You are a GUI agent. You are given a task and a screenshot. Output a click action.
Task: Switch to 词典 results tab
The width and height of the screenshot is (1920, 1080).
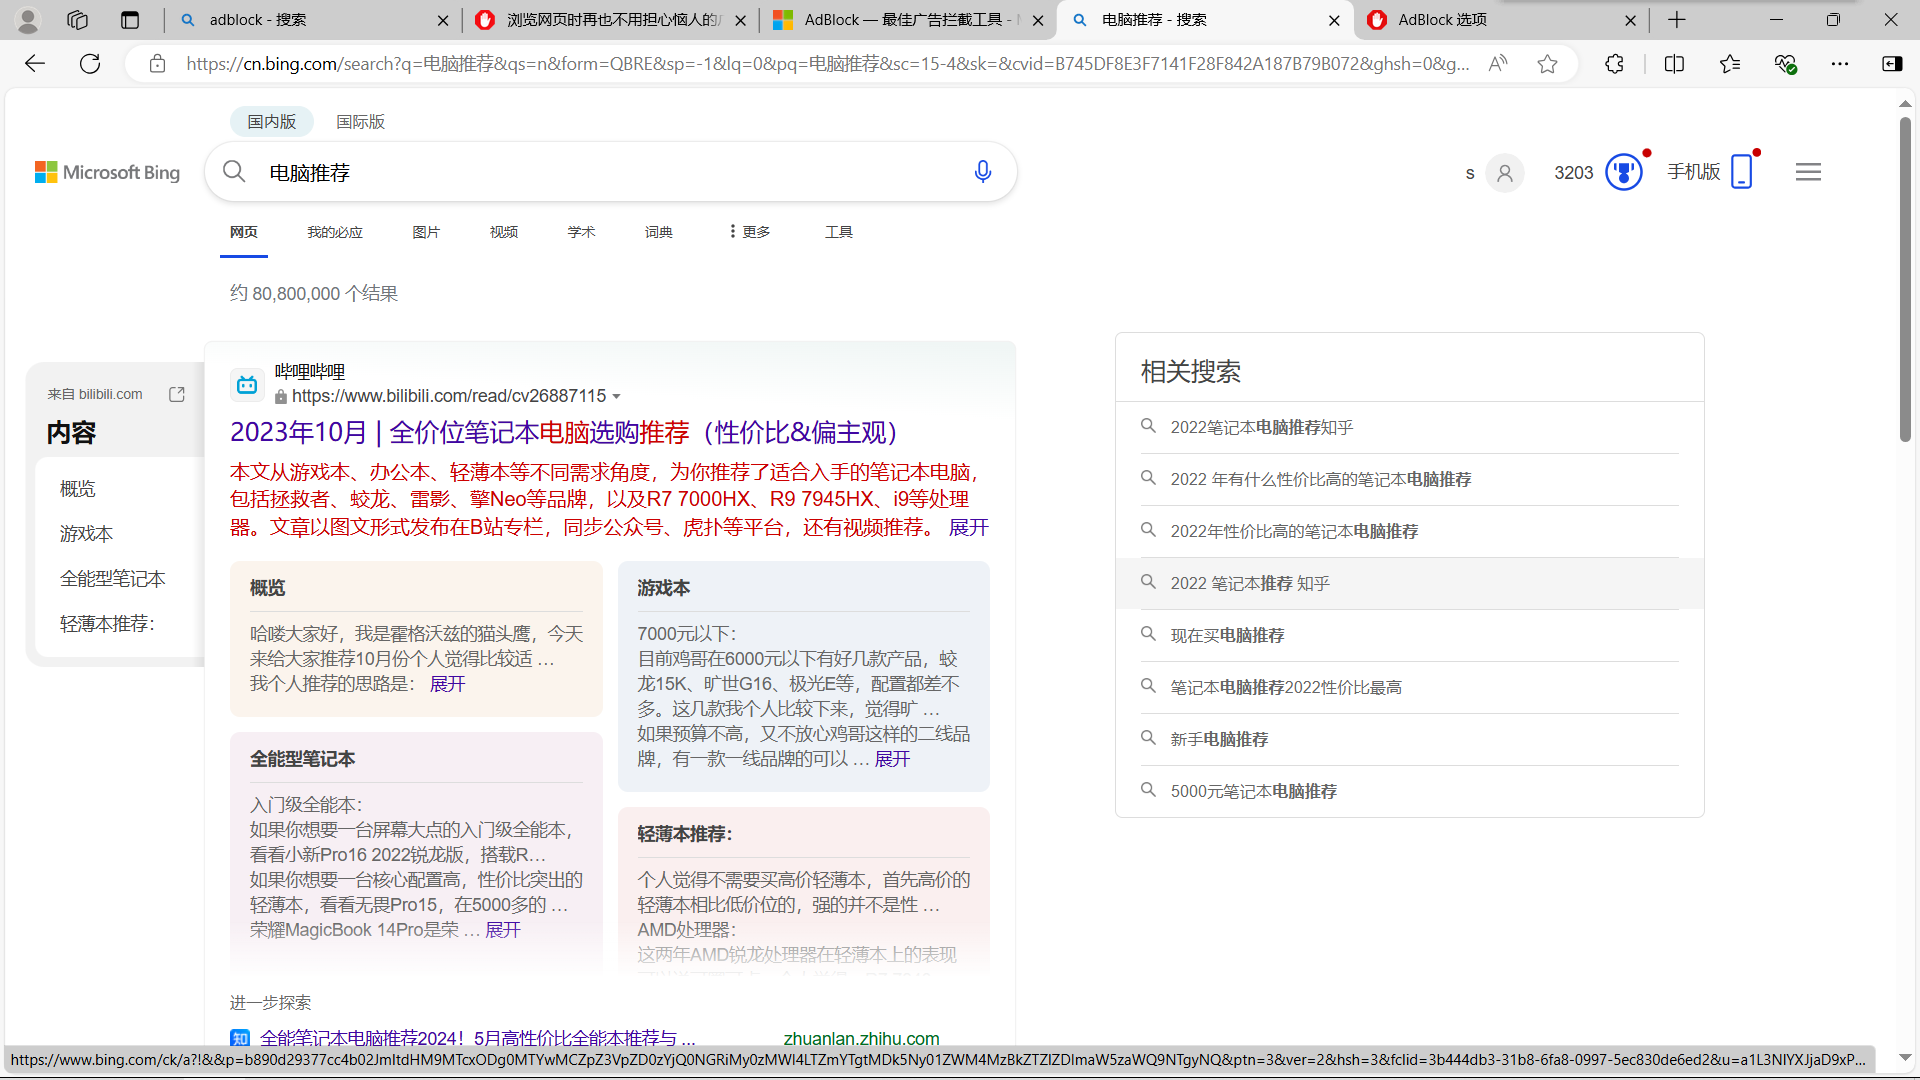tap(659, 232)
